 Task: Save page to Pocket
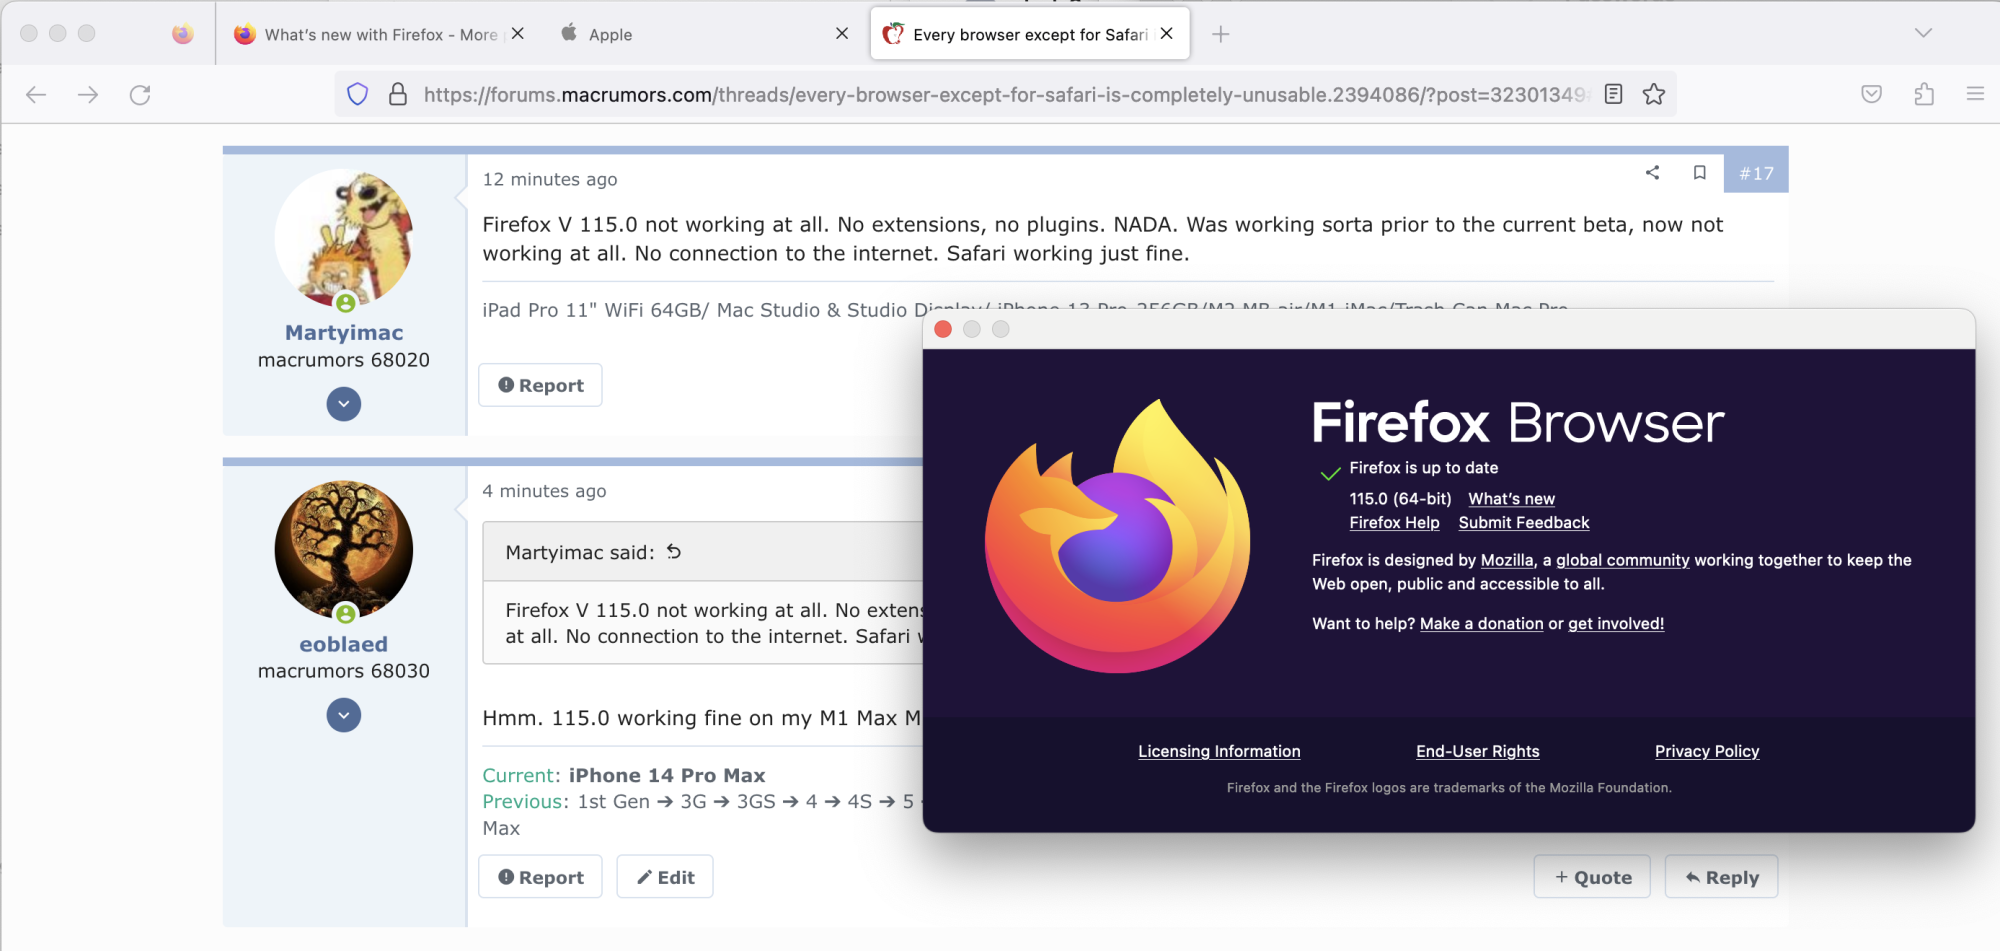(1872, 94)
